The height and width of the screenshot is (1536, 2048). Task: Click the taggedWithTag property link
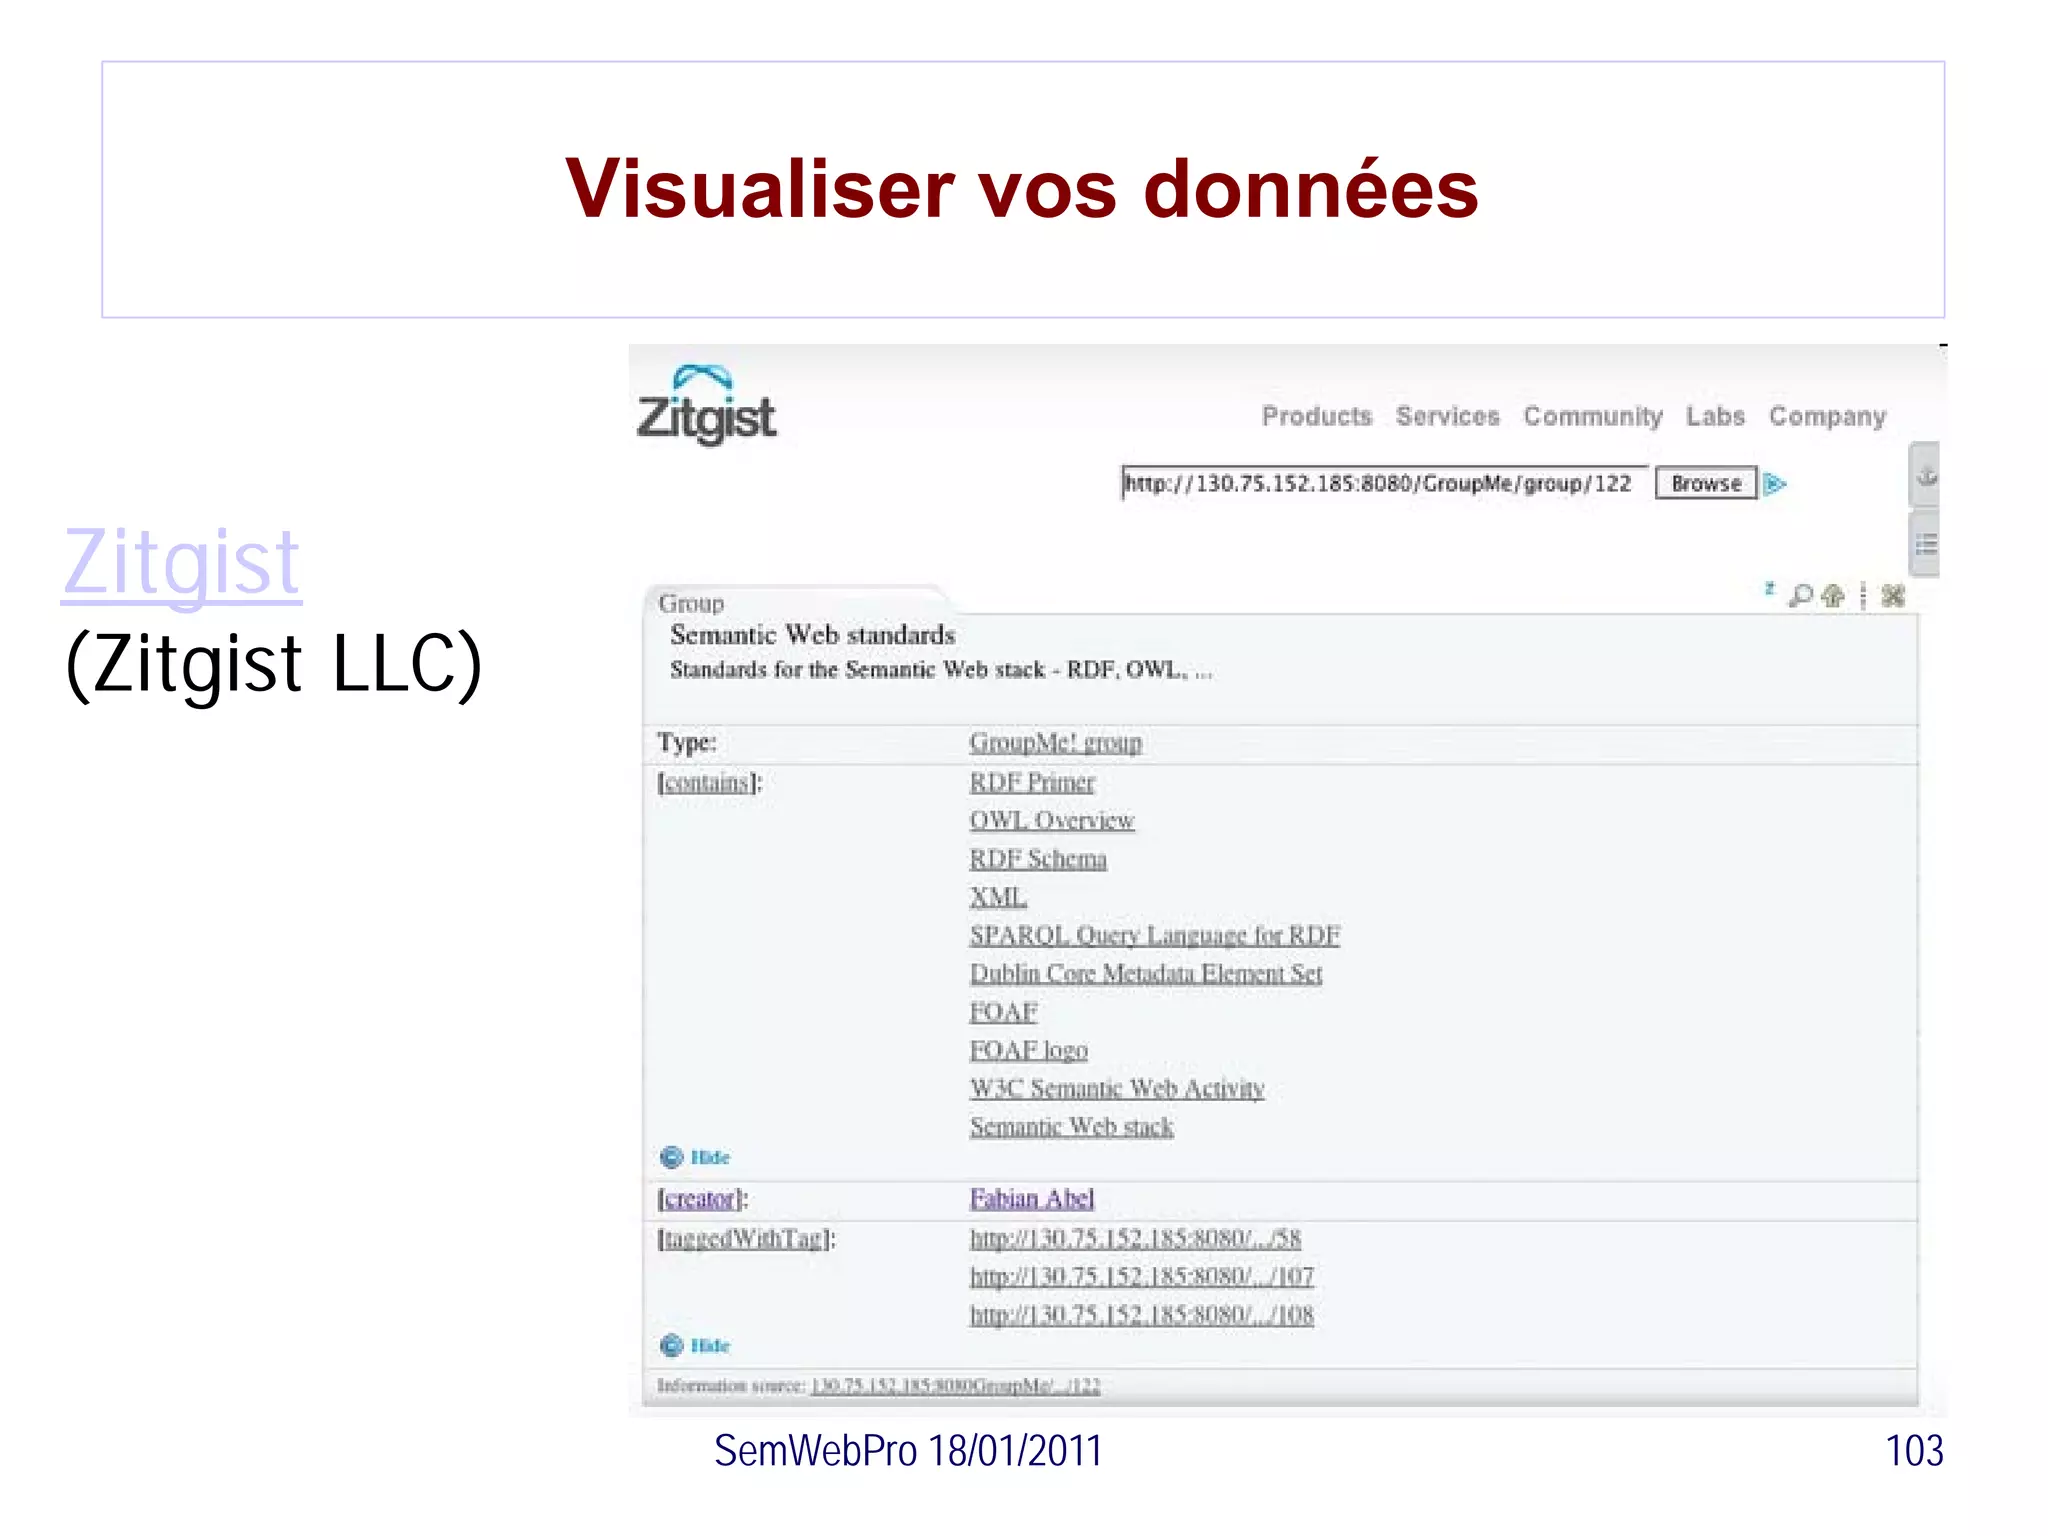tap(744, 1239)
